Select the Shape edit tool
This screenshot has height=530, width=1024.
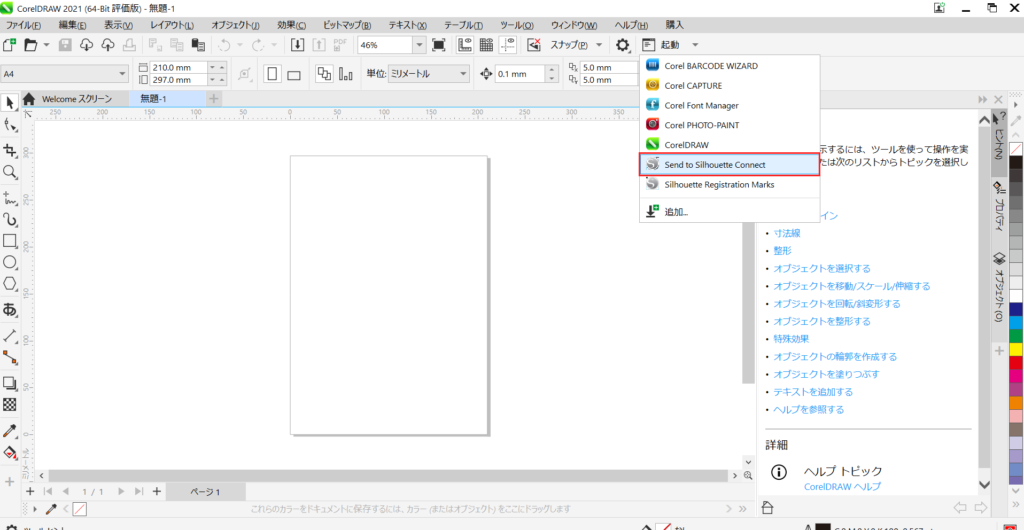10,125
